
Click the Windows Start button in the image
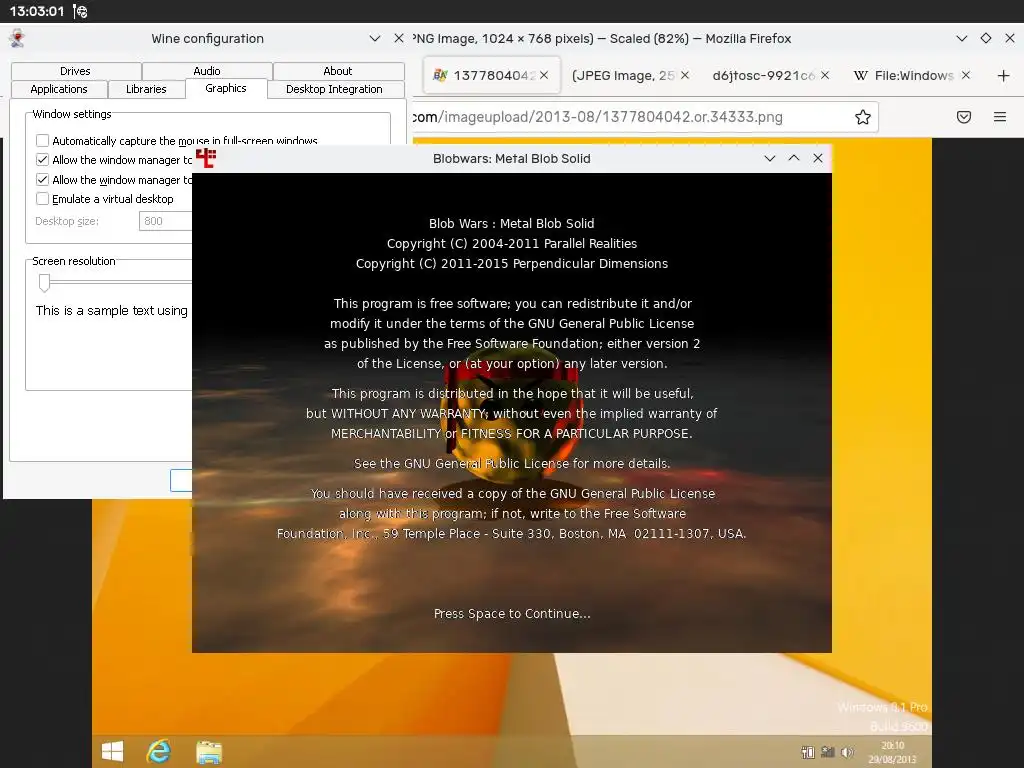tap(112, 750)
